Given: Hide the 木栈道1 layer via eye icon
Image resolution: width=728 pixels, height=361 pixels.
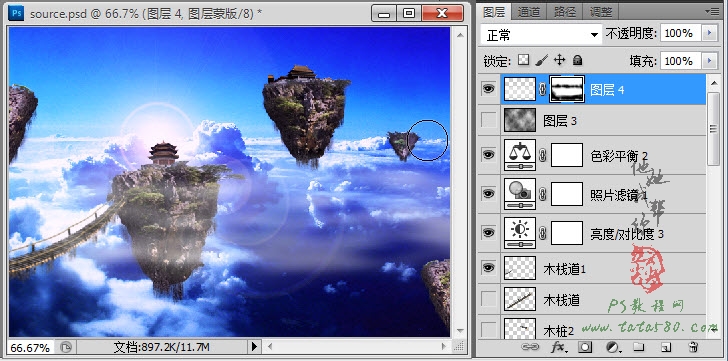Looking at the screenshot, I should [x=488, y=268].
